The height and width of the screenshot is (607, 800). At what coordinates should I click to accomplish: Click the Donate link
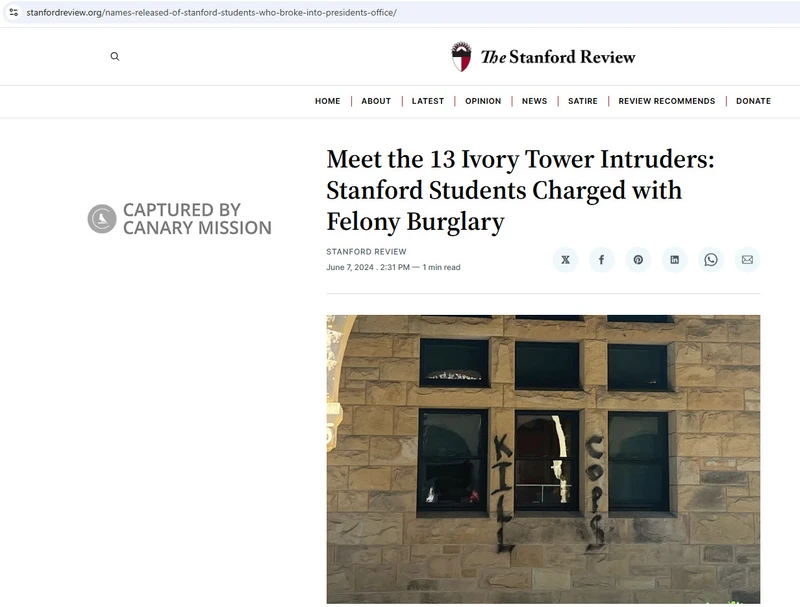(x=753, y=101)
